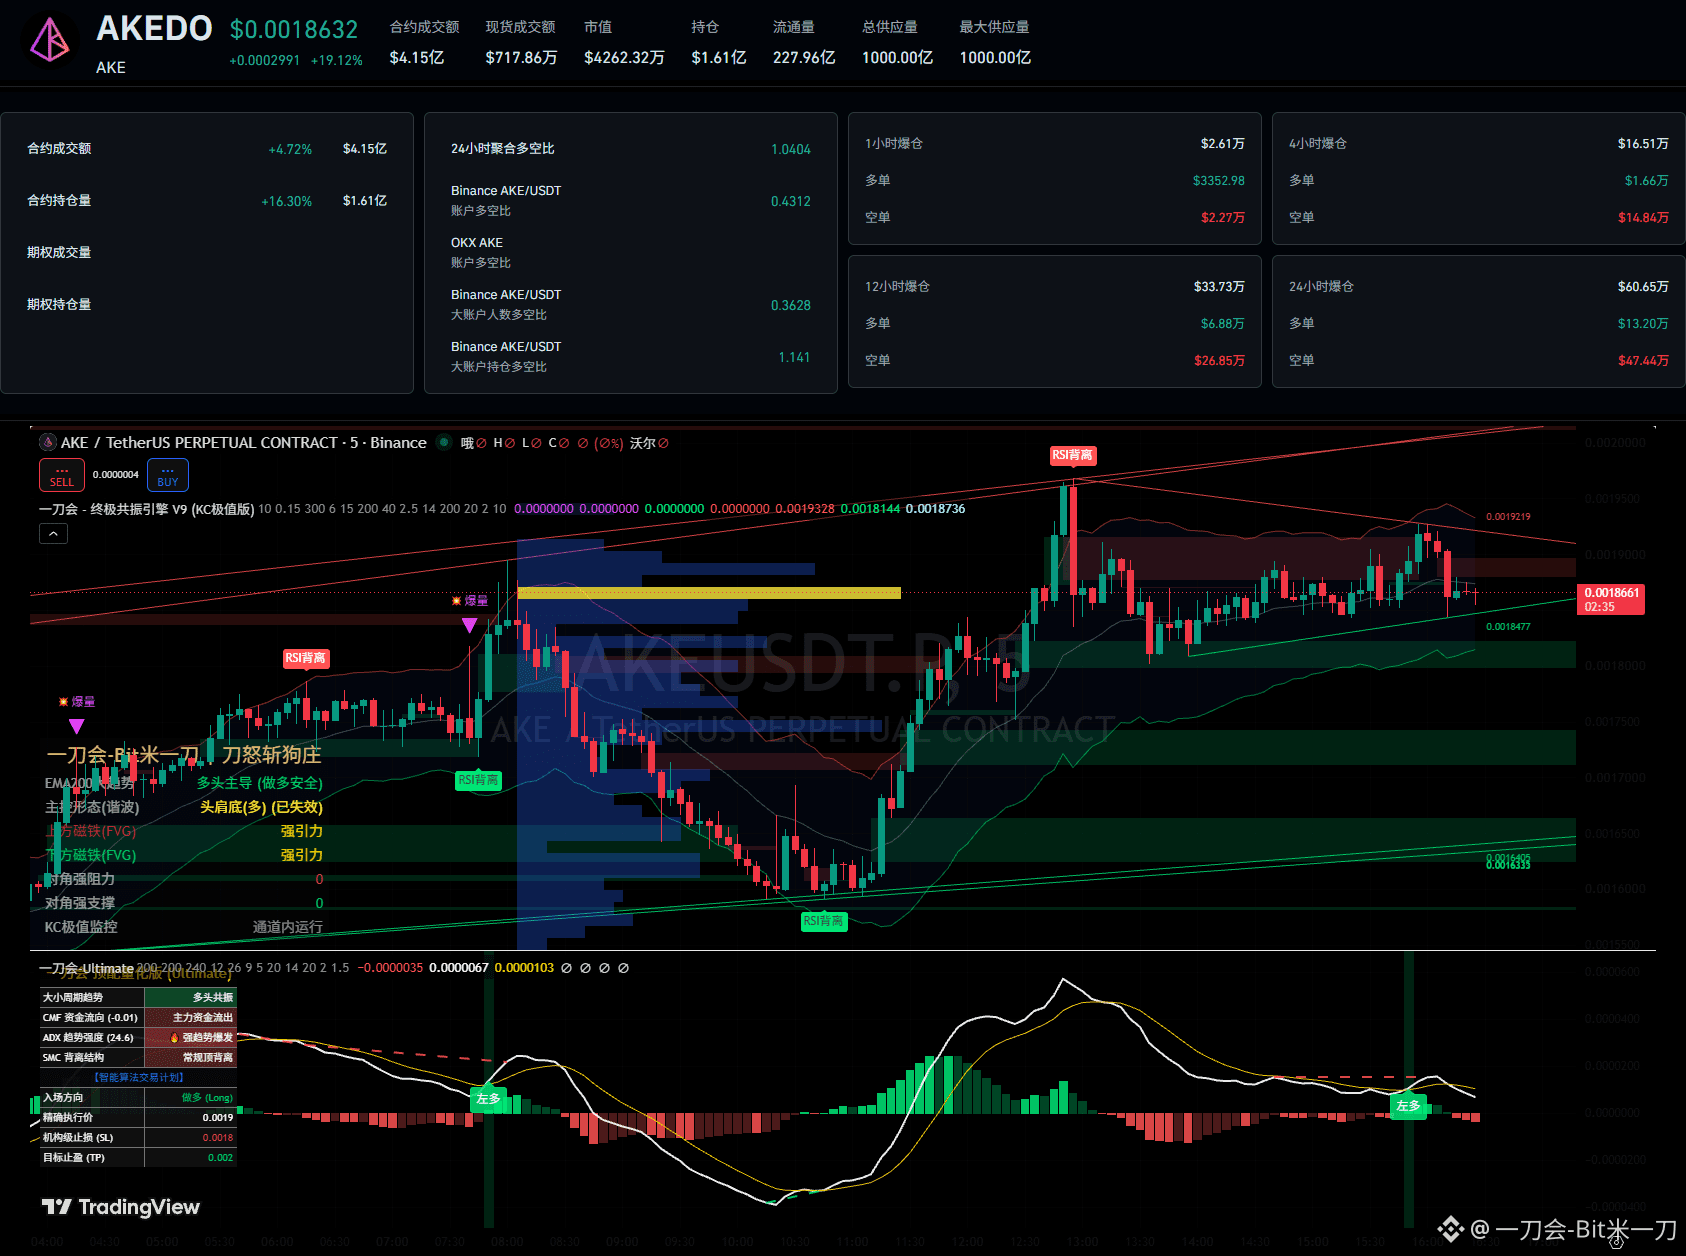
Task: Click the red upper band value 0.0019219
Action: [x=1508, y=517]
